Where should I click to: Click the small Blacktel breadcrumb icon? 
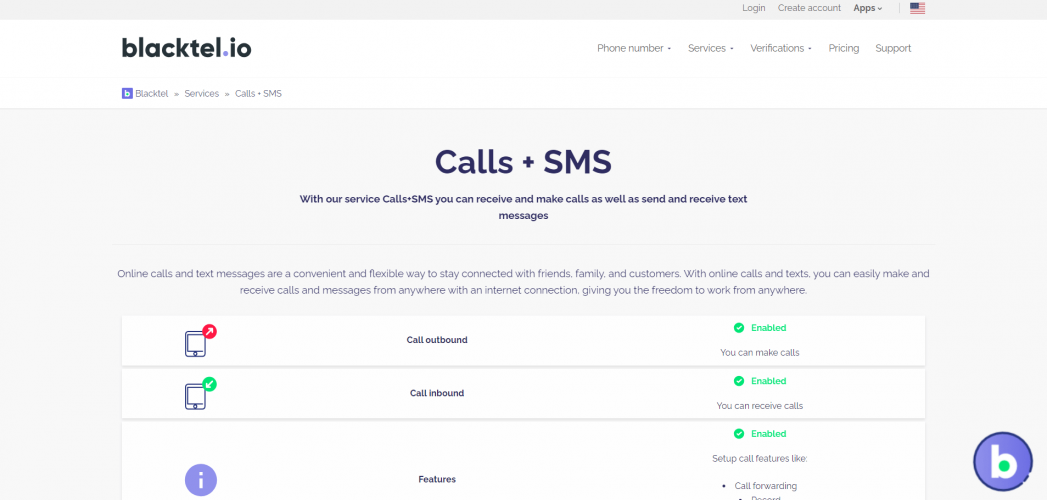pyautogui.click(x=127, y=93)
